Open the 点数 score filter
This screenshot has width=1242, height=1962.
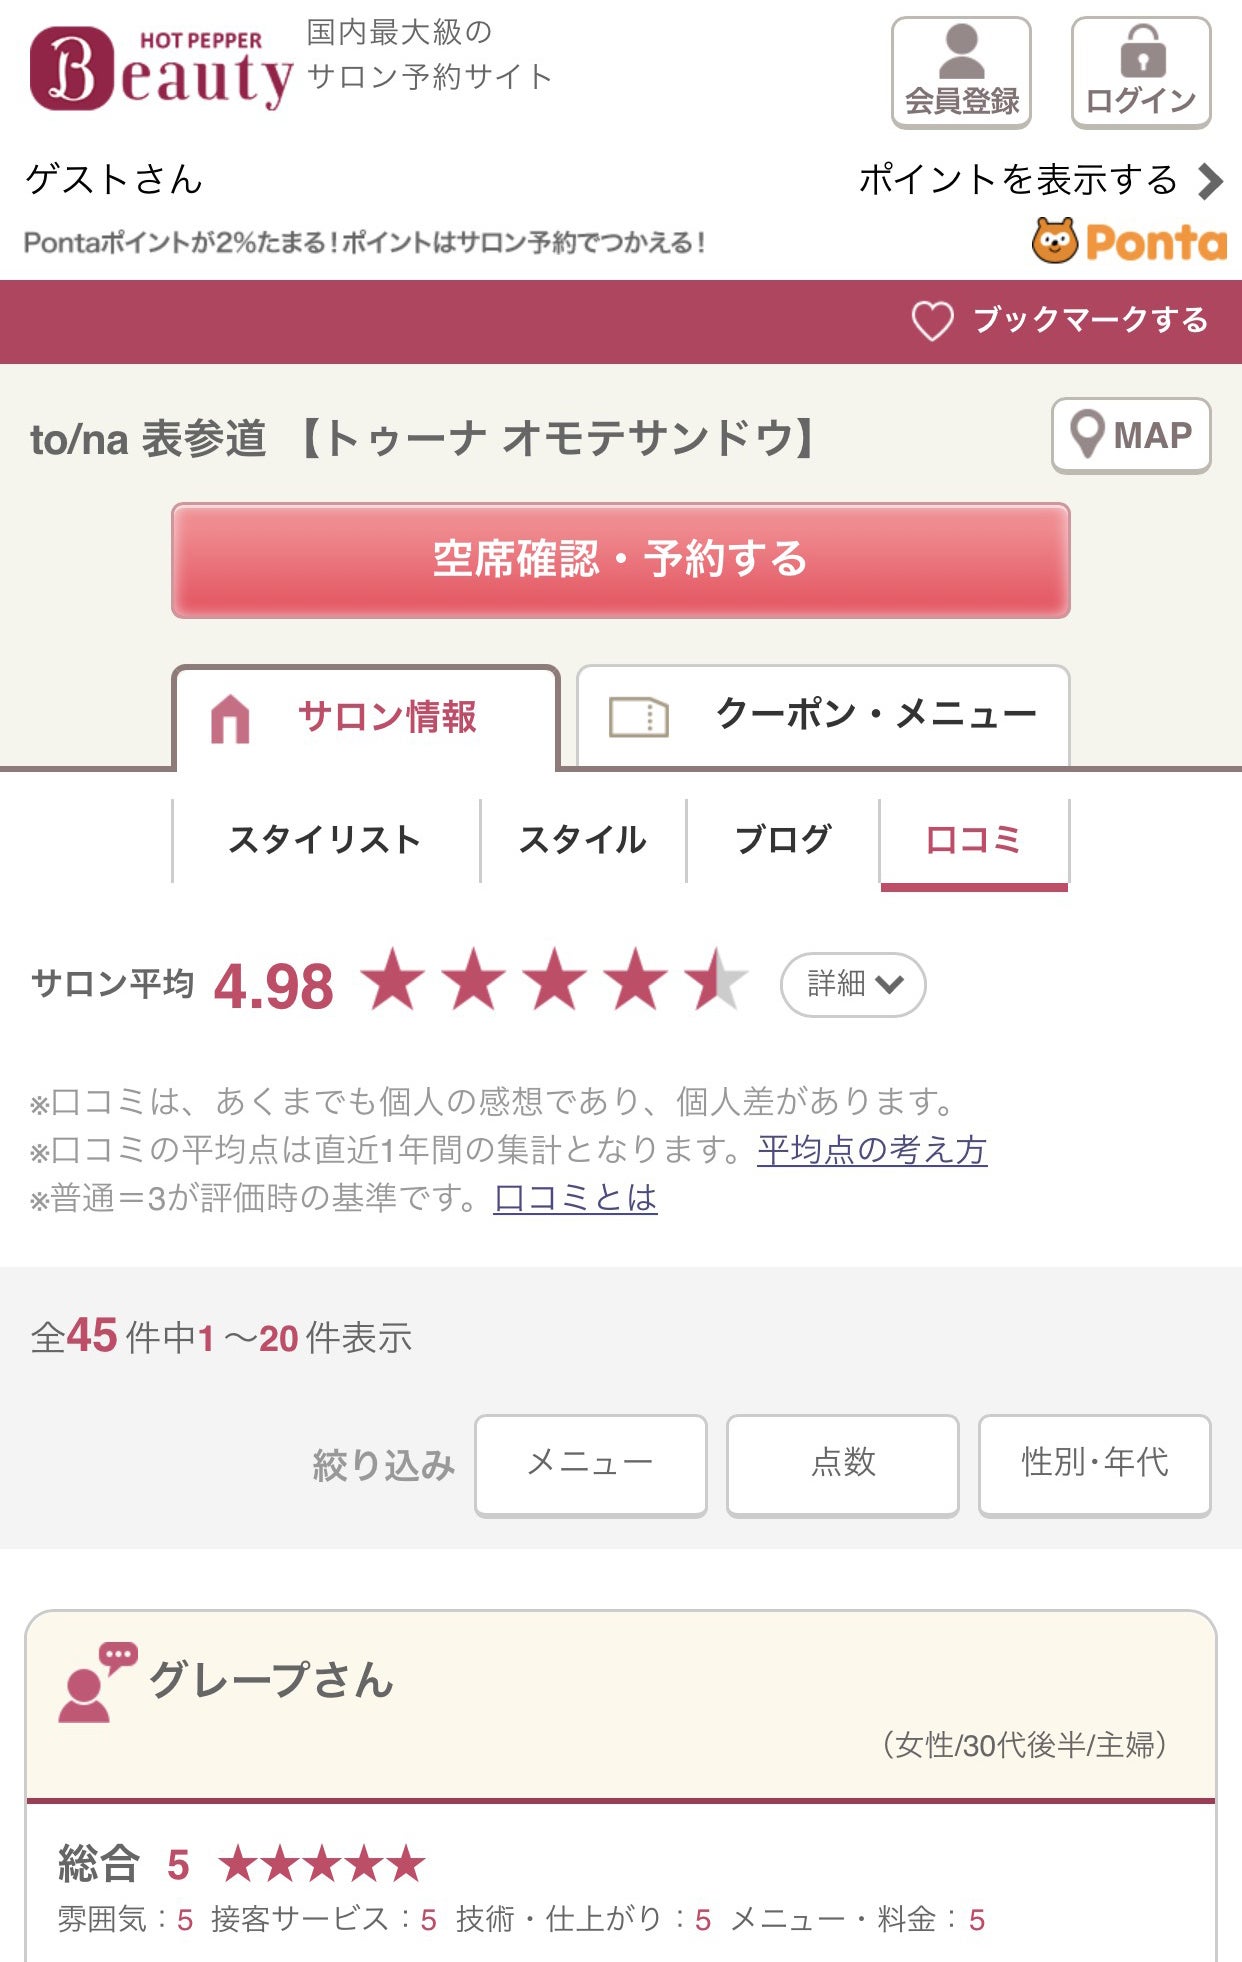tap(842, 1464)
